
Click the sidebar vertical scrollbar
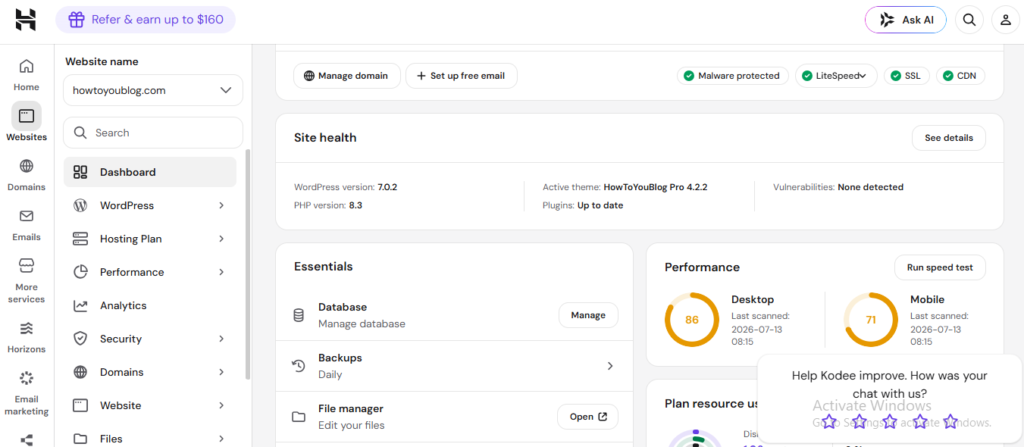tap(247, 265)
